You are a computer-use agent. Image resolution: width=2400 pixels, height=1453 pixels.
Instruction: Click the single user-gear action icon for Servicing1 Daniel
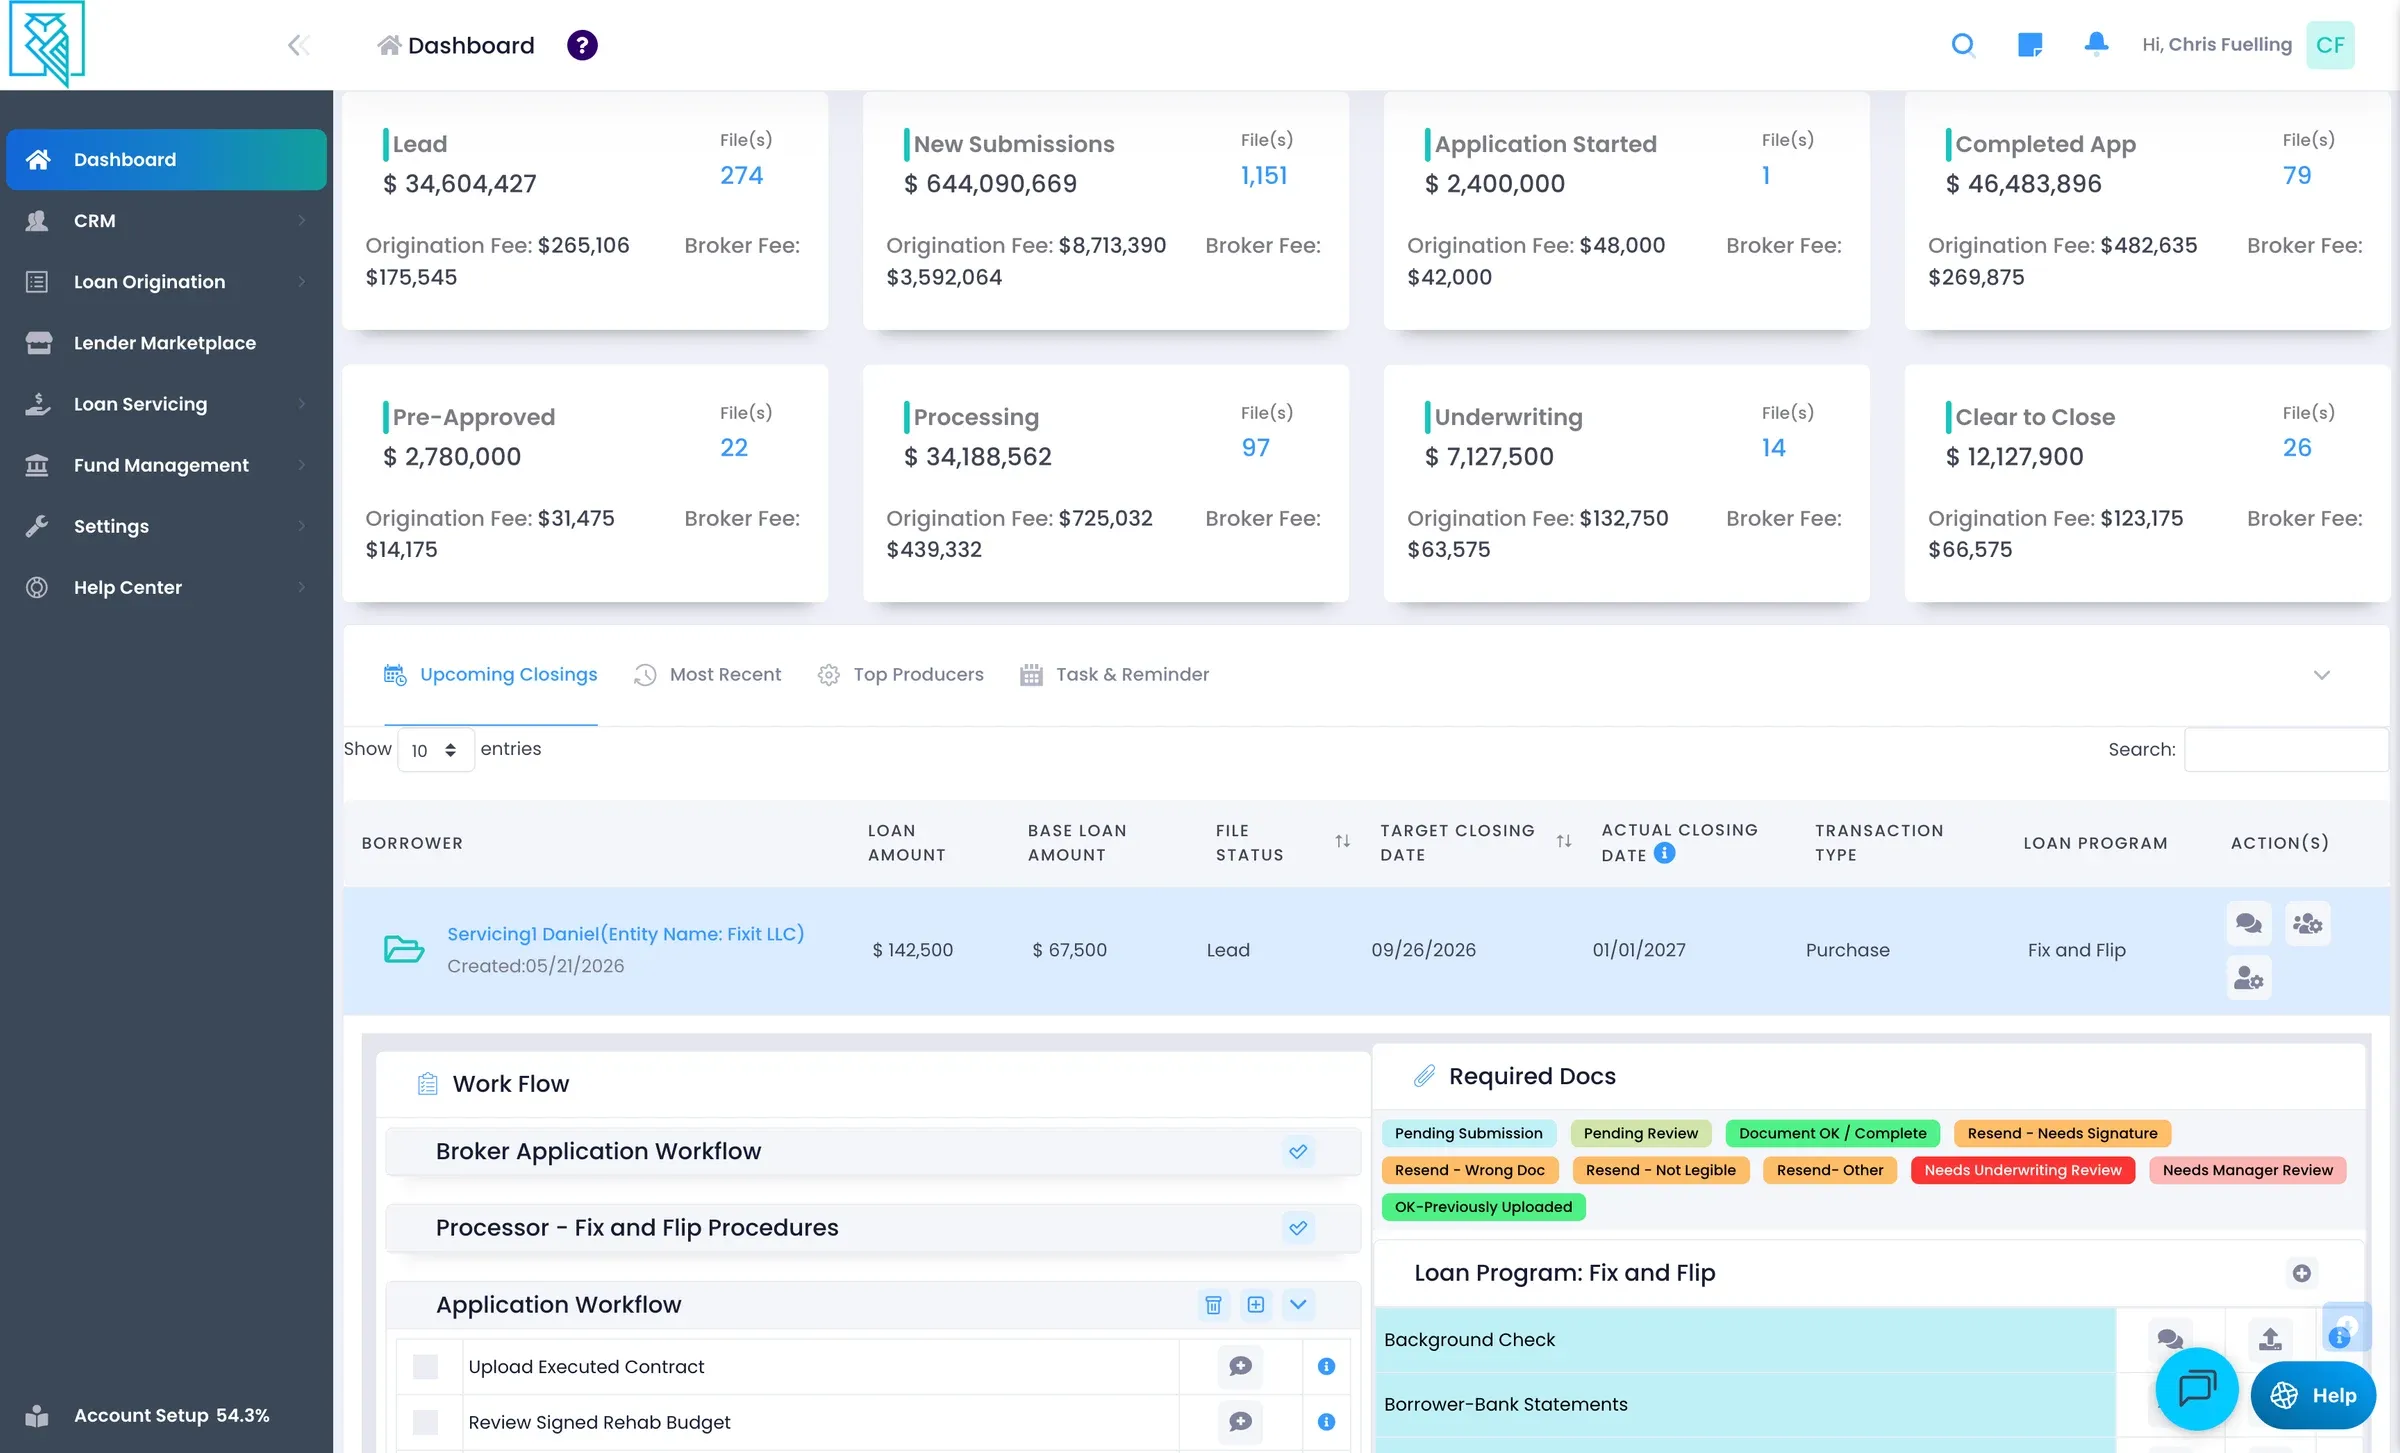2249,977
